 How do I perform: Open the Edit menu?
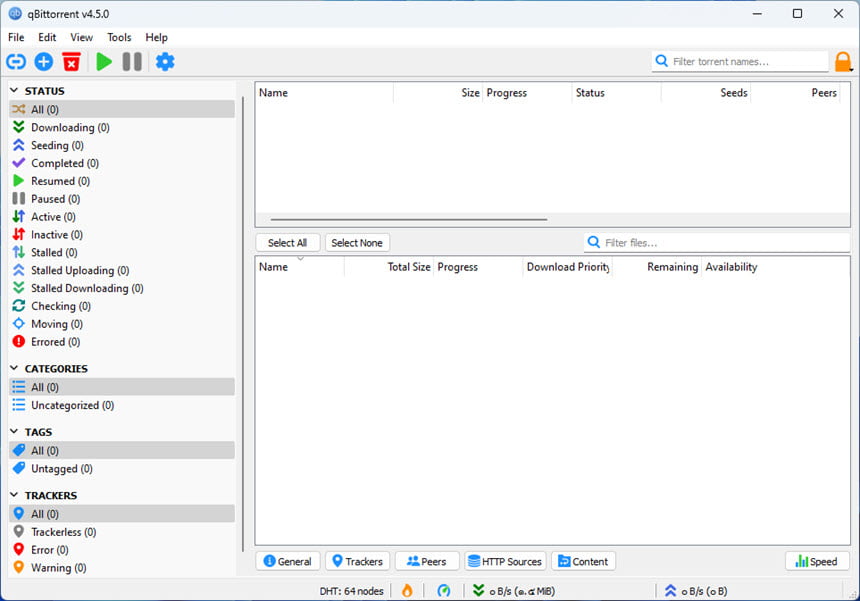pyautogui.click(x=47, y=37)
